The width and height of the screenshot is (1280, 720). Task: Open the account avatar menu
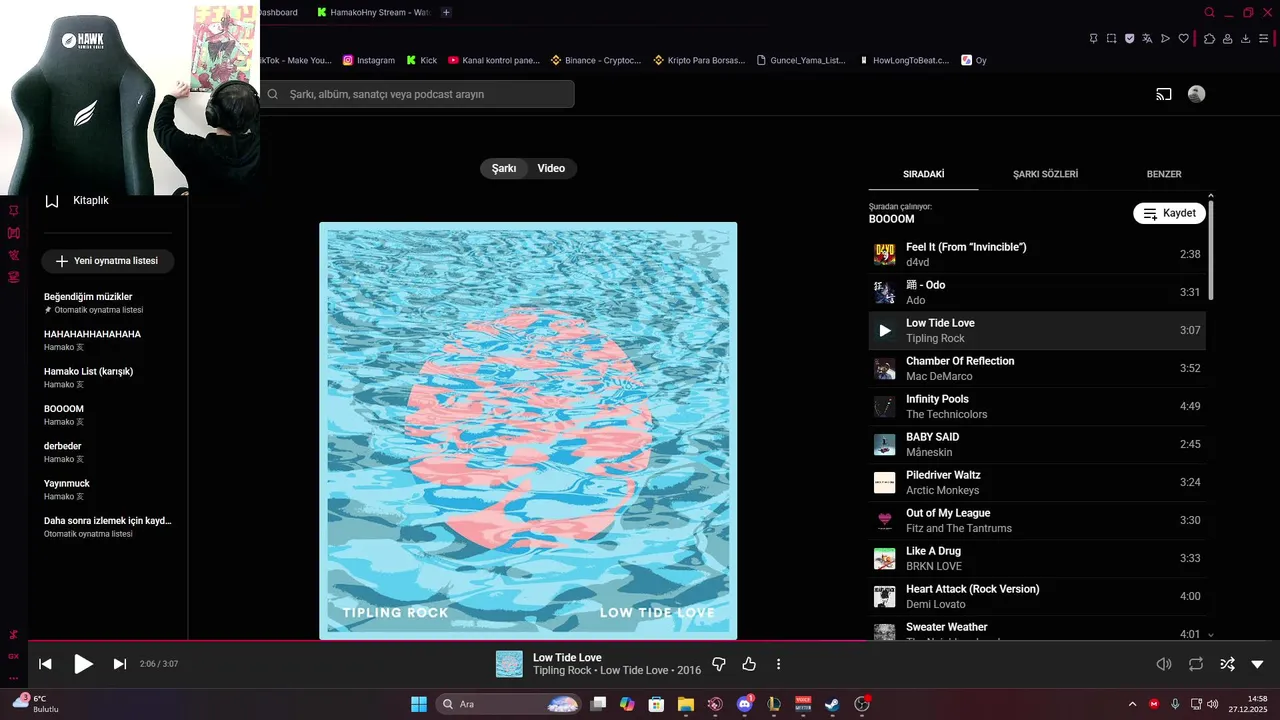pos(1196,94)
